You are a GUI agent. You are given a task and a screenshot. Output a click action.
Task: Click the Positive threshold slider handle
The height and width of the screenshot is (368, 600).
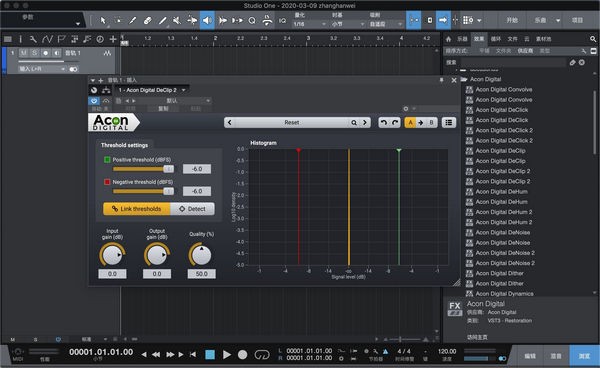point(168,169)
